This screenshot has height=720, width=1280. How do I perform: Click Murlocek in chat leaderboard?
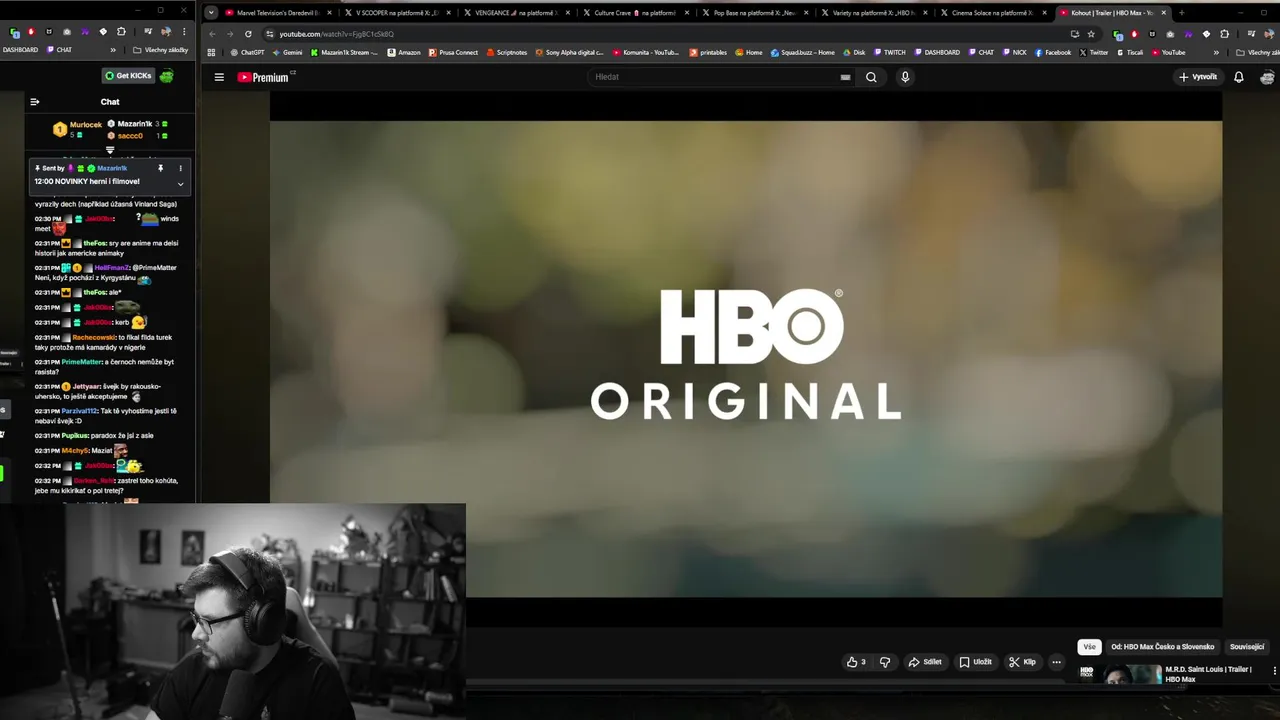click(86, 125)
